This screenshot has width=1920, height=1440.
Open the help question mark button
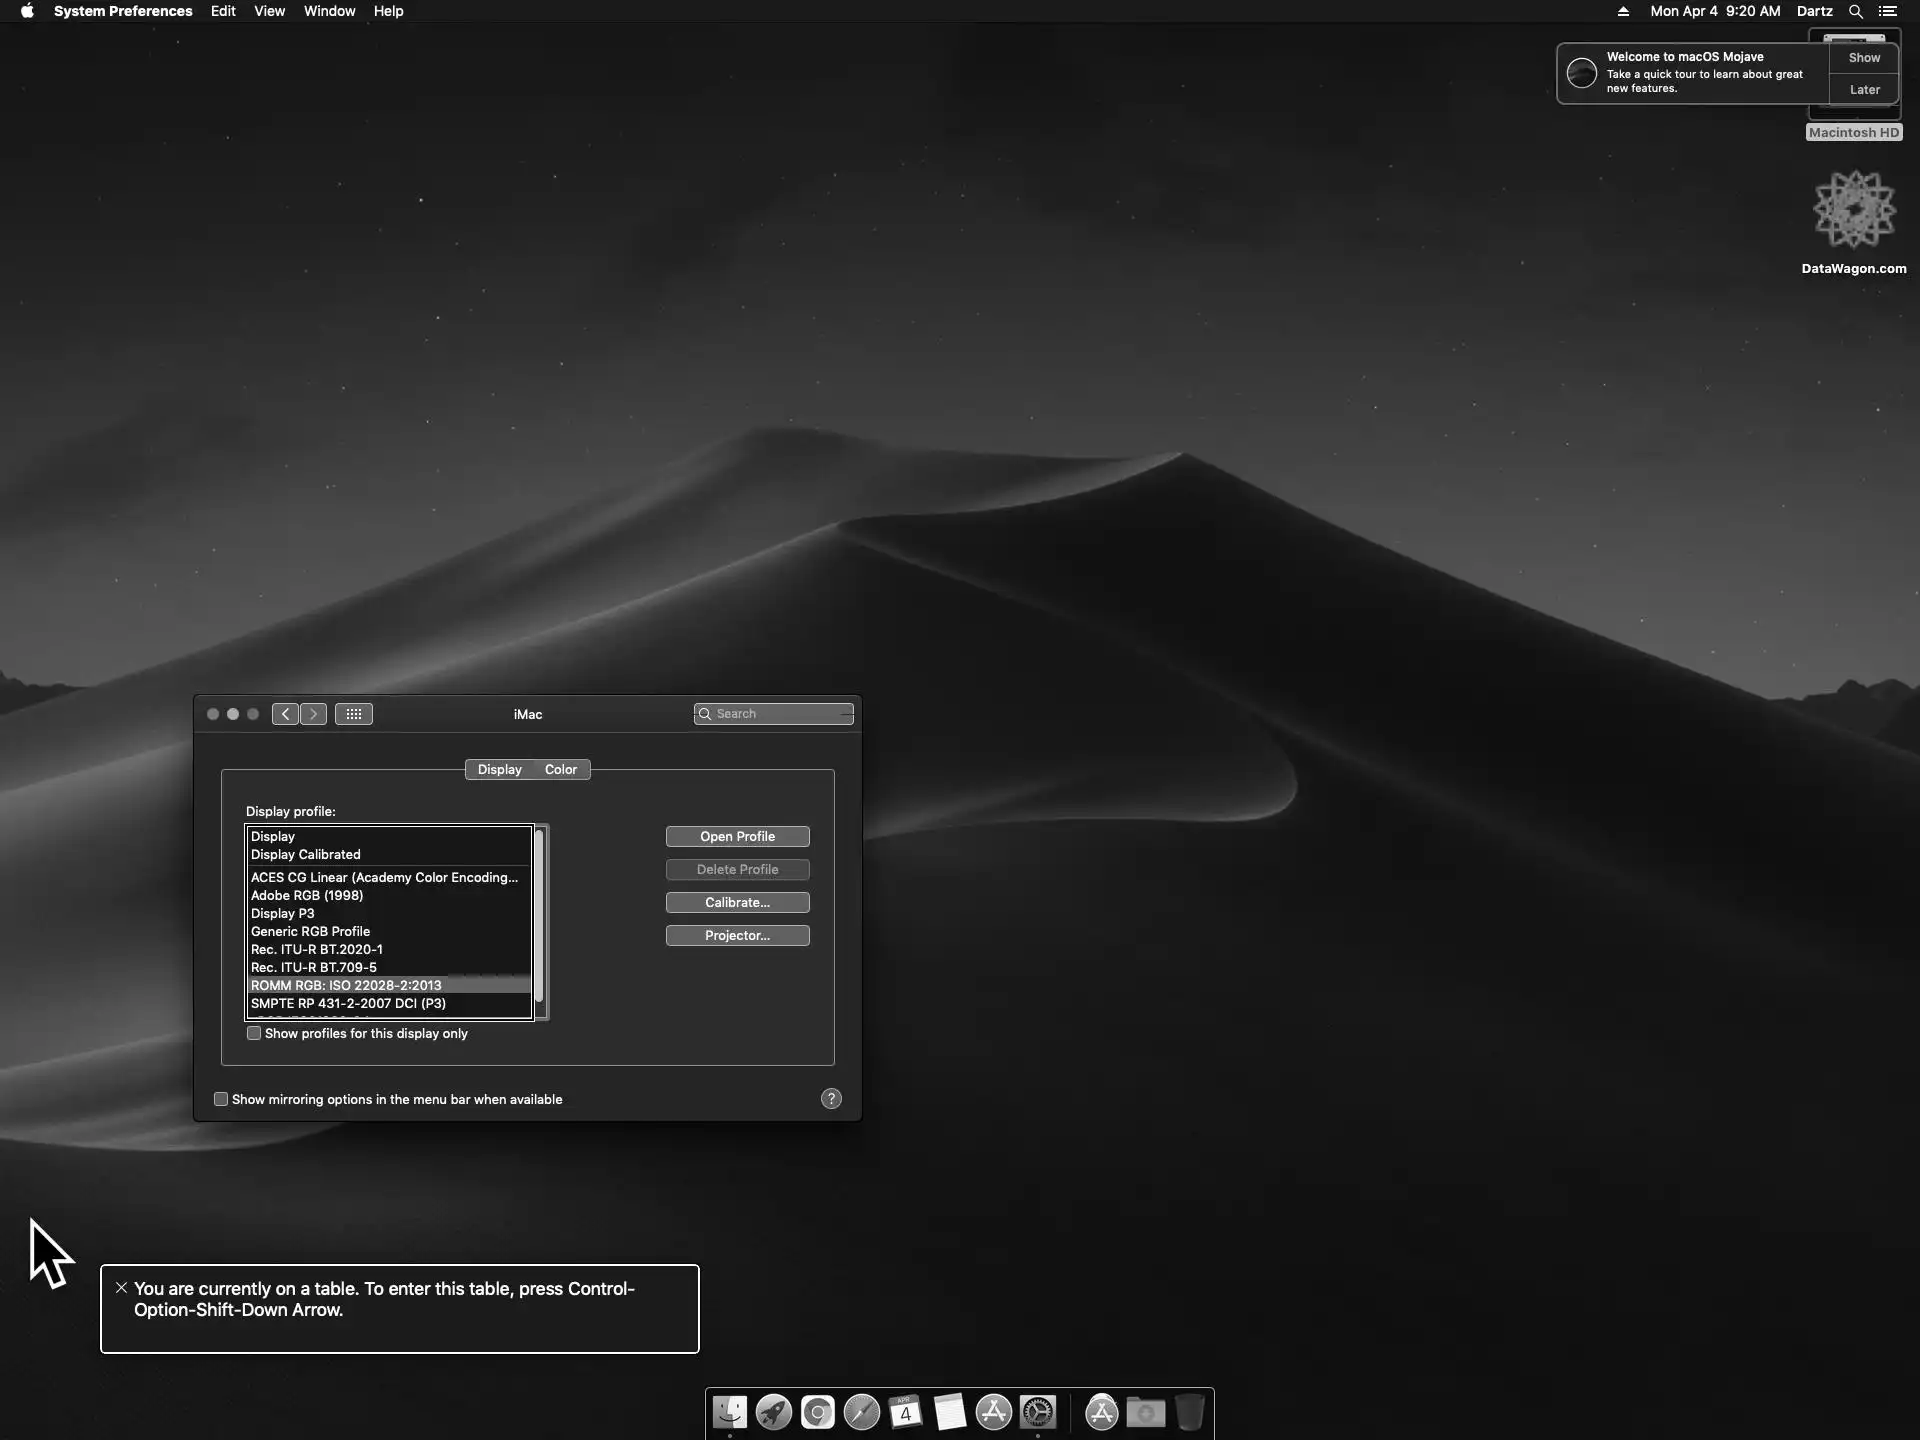(x=831, y=1099)
